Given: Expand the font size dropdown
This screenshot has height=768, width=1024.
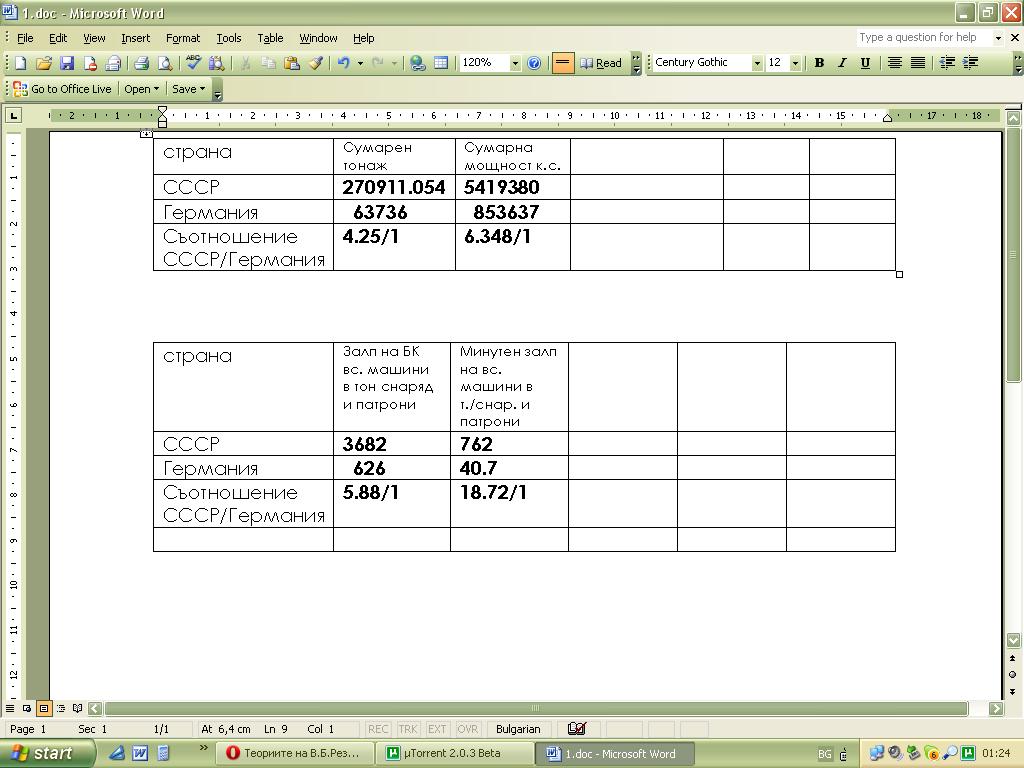Looking at the screenshot, I should [795, 63].
